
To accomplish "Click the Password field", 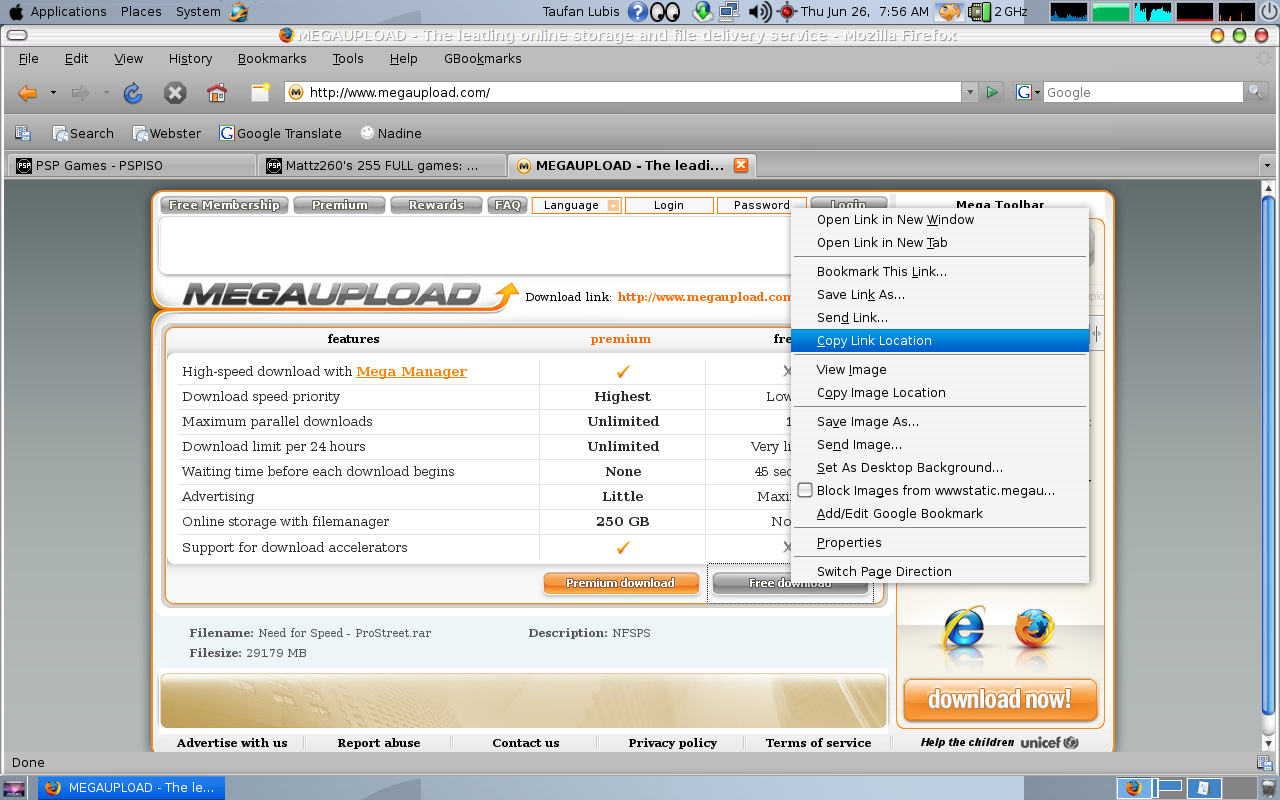I will click(x=762, y=205).
